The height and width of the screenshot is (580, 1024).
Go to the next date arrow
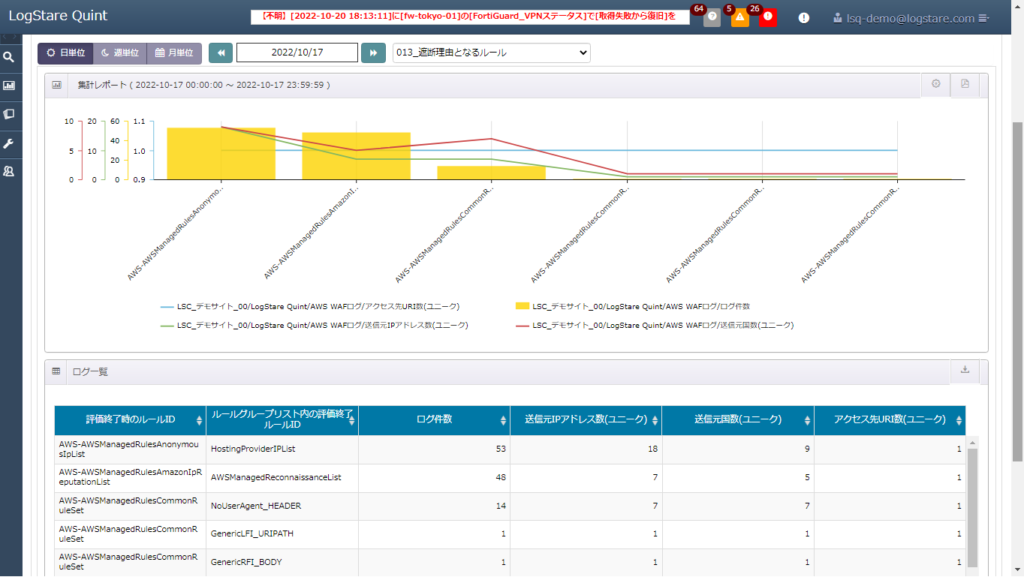373,53
